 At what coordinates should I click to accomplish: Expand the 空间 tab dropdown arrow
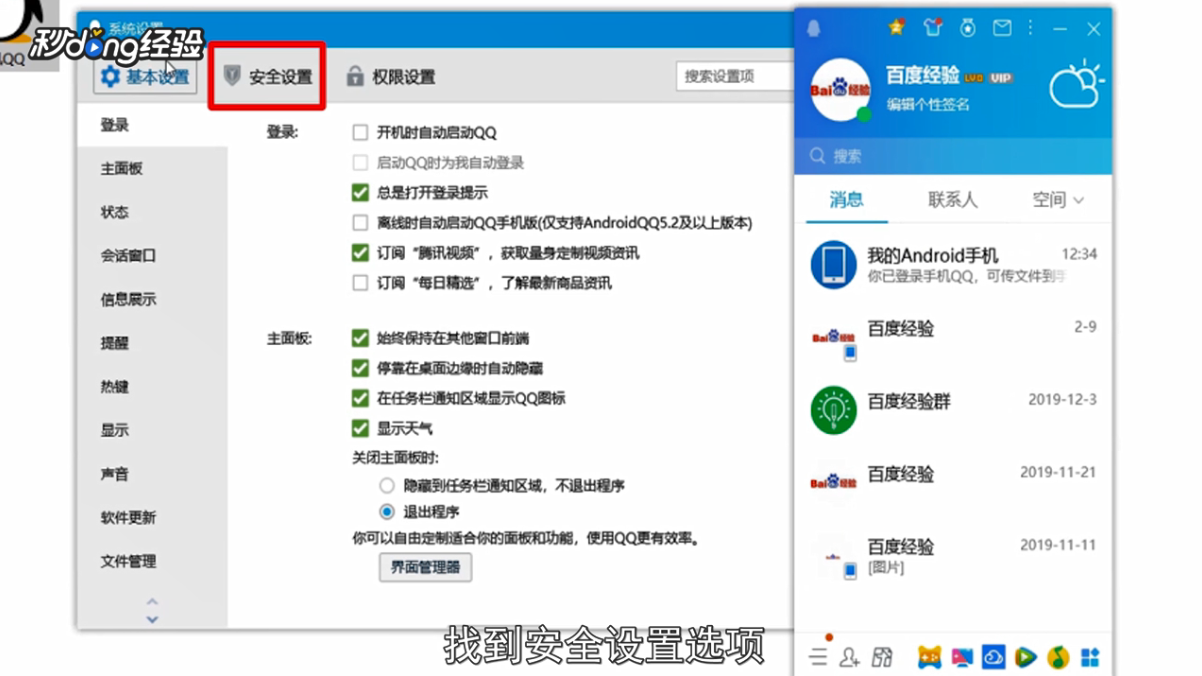[1079, 201]
